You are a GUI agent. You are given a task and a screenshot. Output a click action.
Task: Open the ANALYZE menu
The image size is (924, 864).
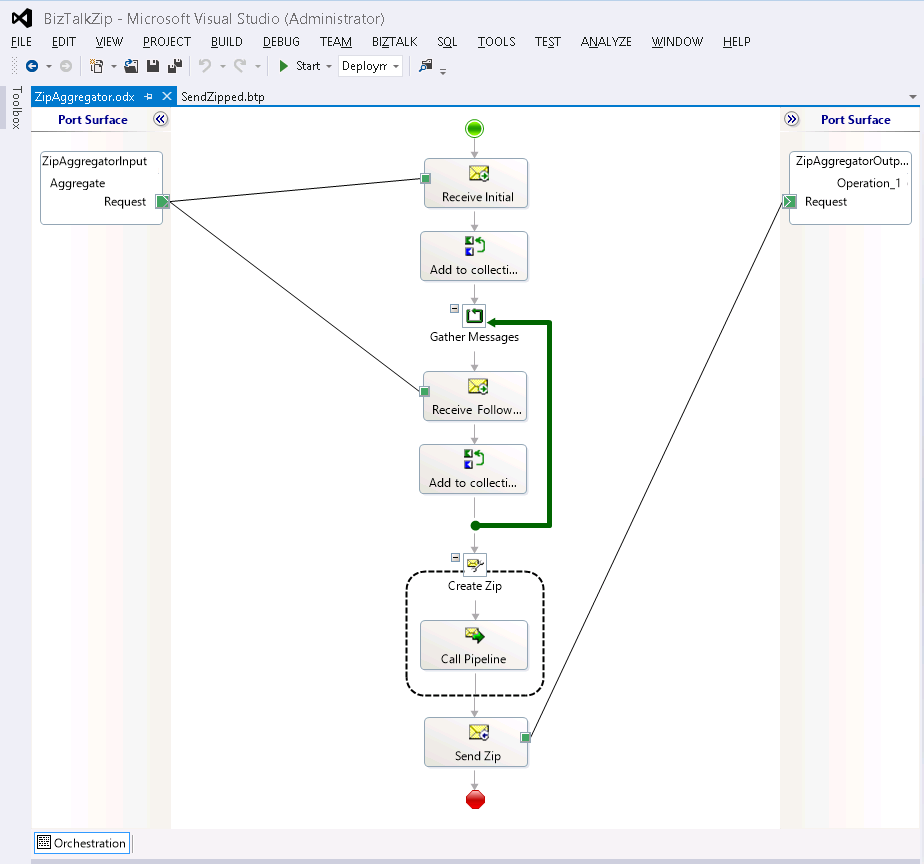click(x=606, y=42)
